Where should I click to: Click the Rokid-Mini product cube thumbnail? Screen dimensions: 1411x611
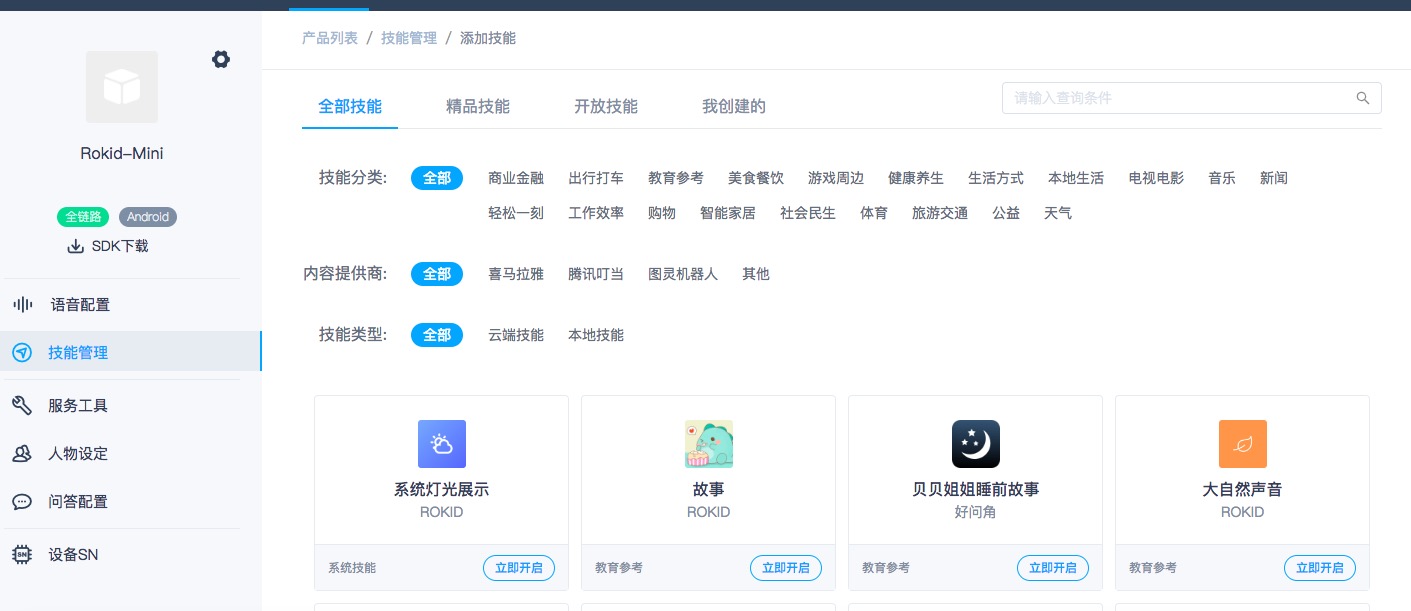tap(122, 87)
